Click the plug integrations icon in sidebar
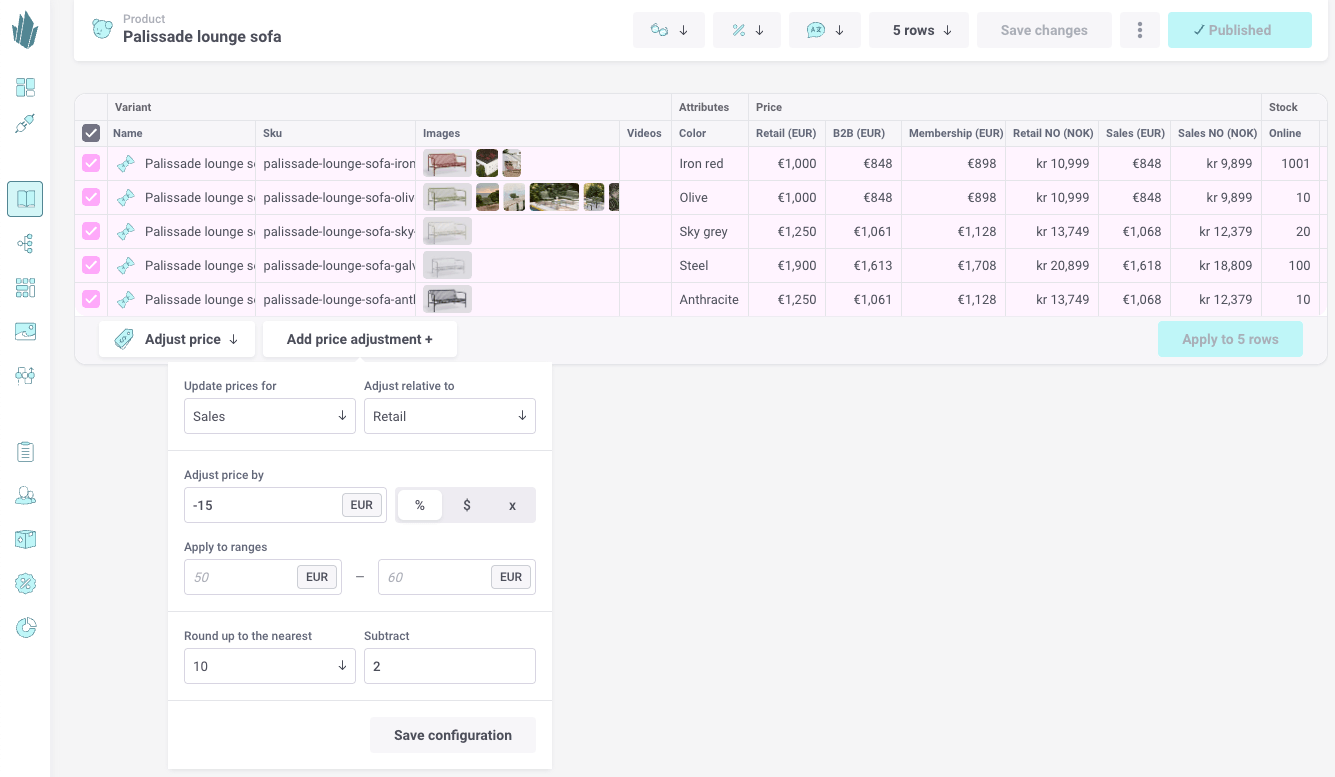1335x777 pixels. point(25,124)
